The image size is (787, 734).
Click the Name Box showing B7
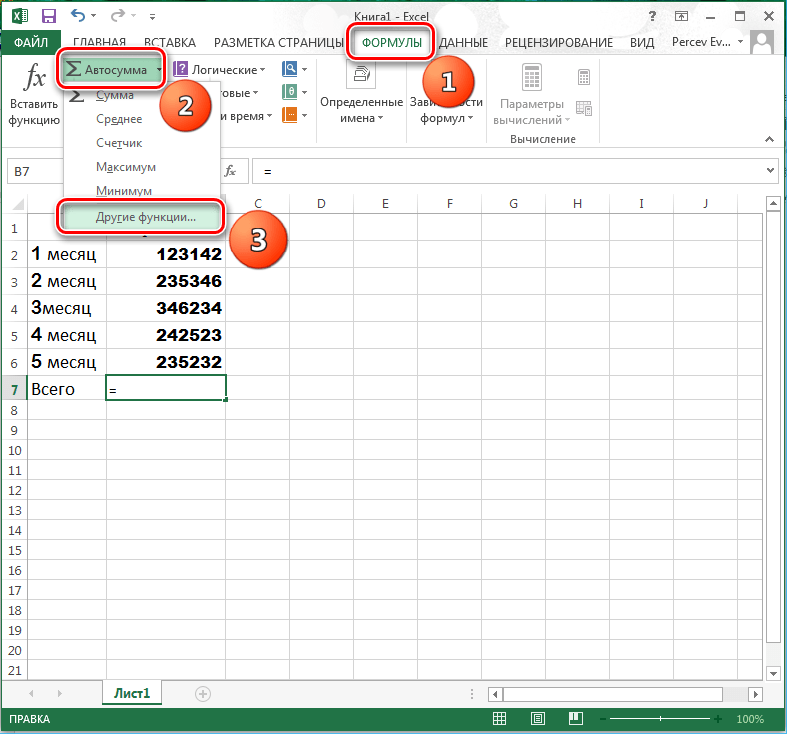click(x=35, y=171)
